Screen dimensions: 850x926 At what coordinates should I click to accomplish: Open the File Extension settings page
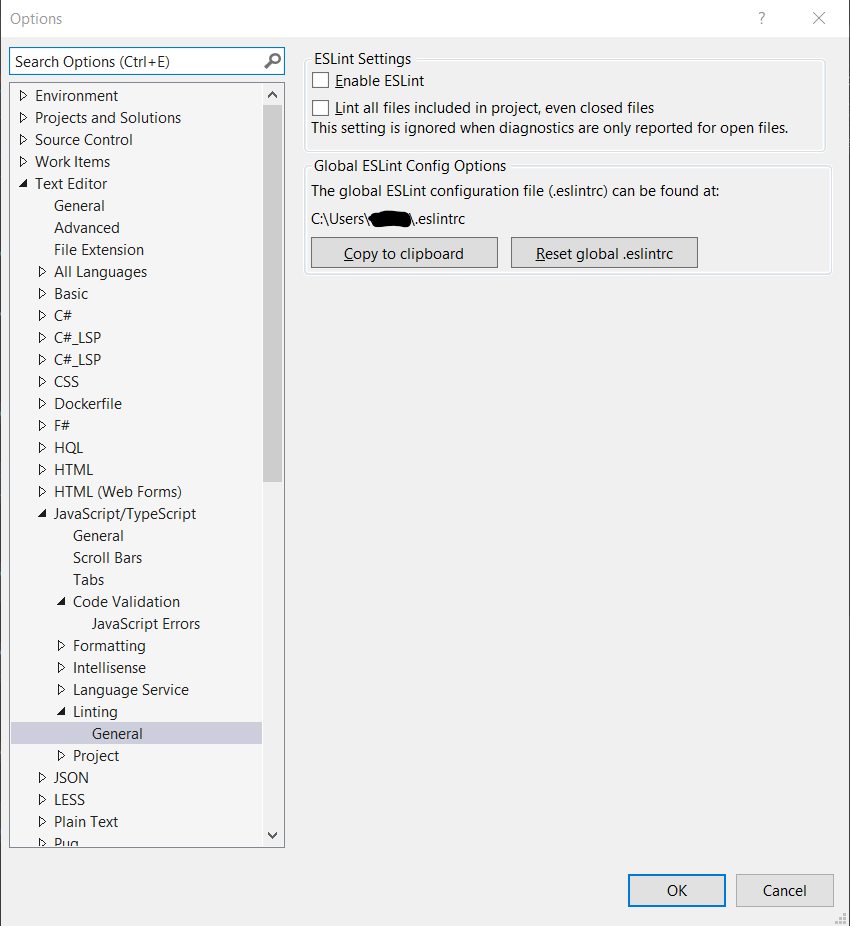tap(98, 249)
